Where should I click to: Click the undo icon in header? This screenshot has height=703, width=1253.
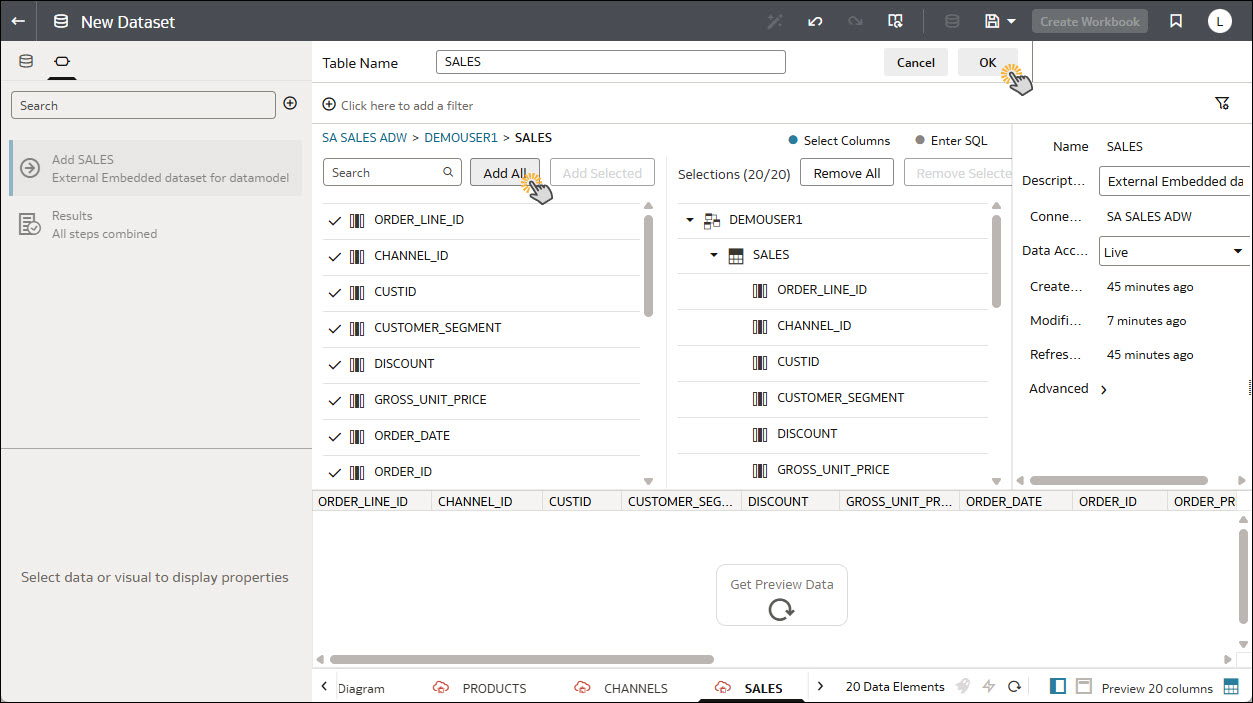(x=815, y=21)
